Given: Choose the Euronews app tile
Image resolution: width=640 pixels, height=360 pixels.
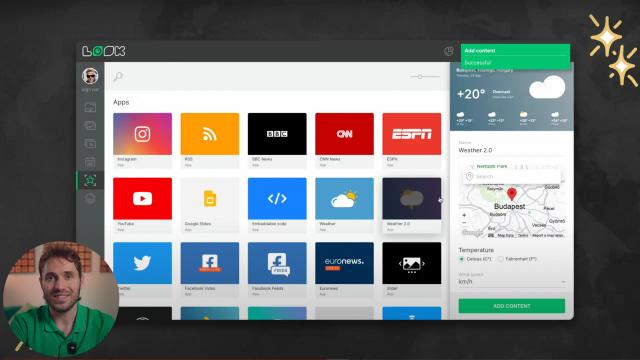Looking at the screenshot, I should click(344, 269).
